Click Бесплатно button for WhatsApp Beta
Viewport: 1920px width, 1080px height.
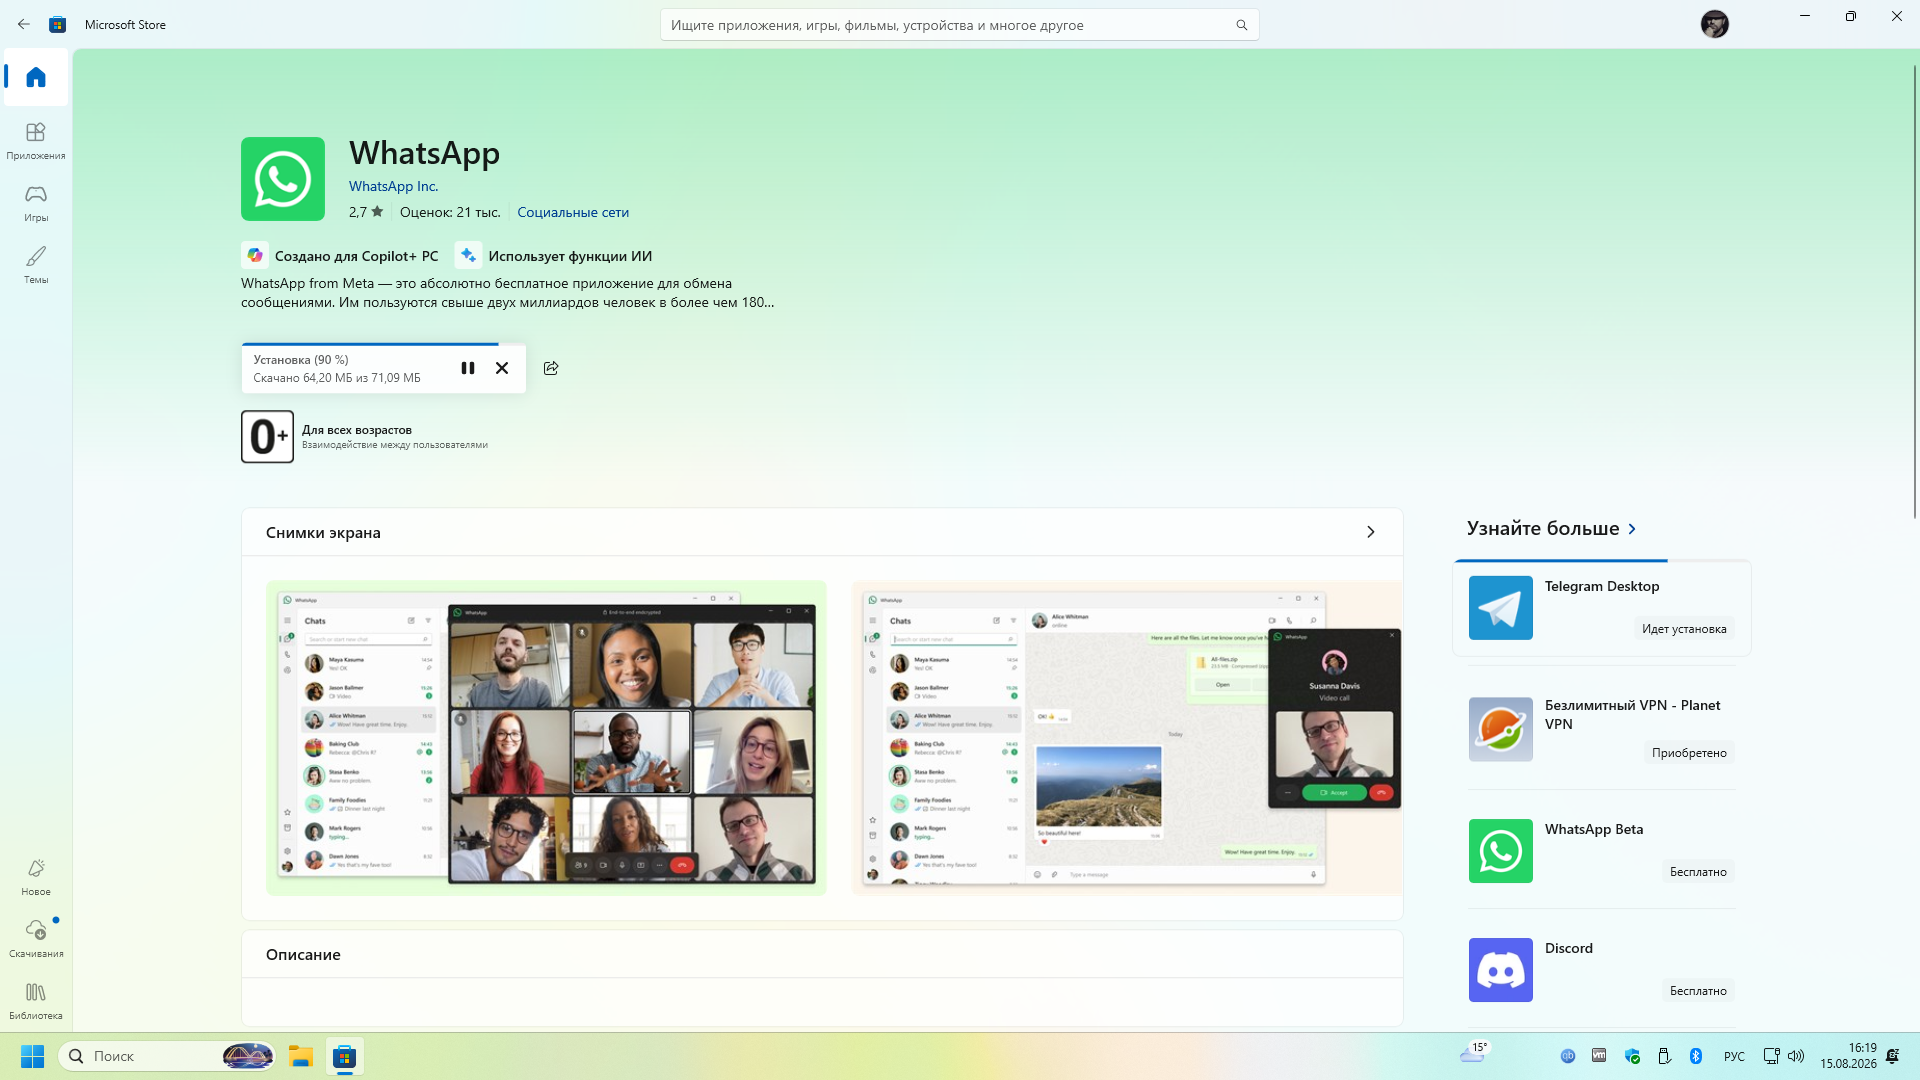pos(1698,872)
